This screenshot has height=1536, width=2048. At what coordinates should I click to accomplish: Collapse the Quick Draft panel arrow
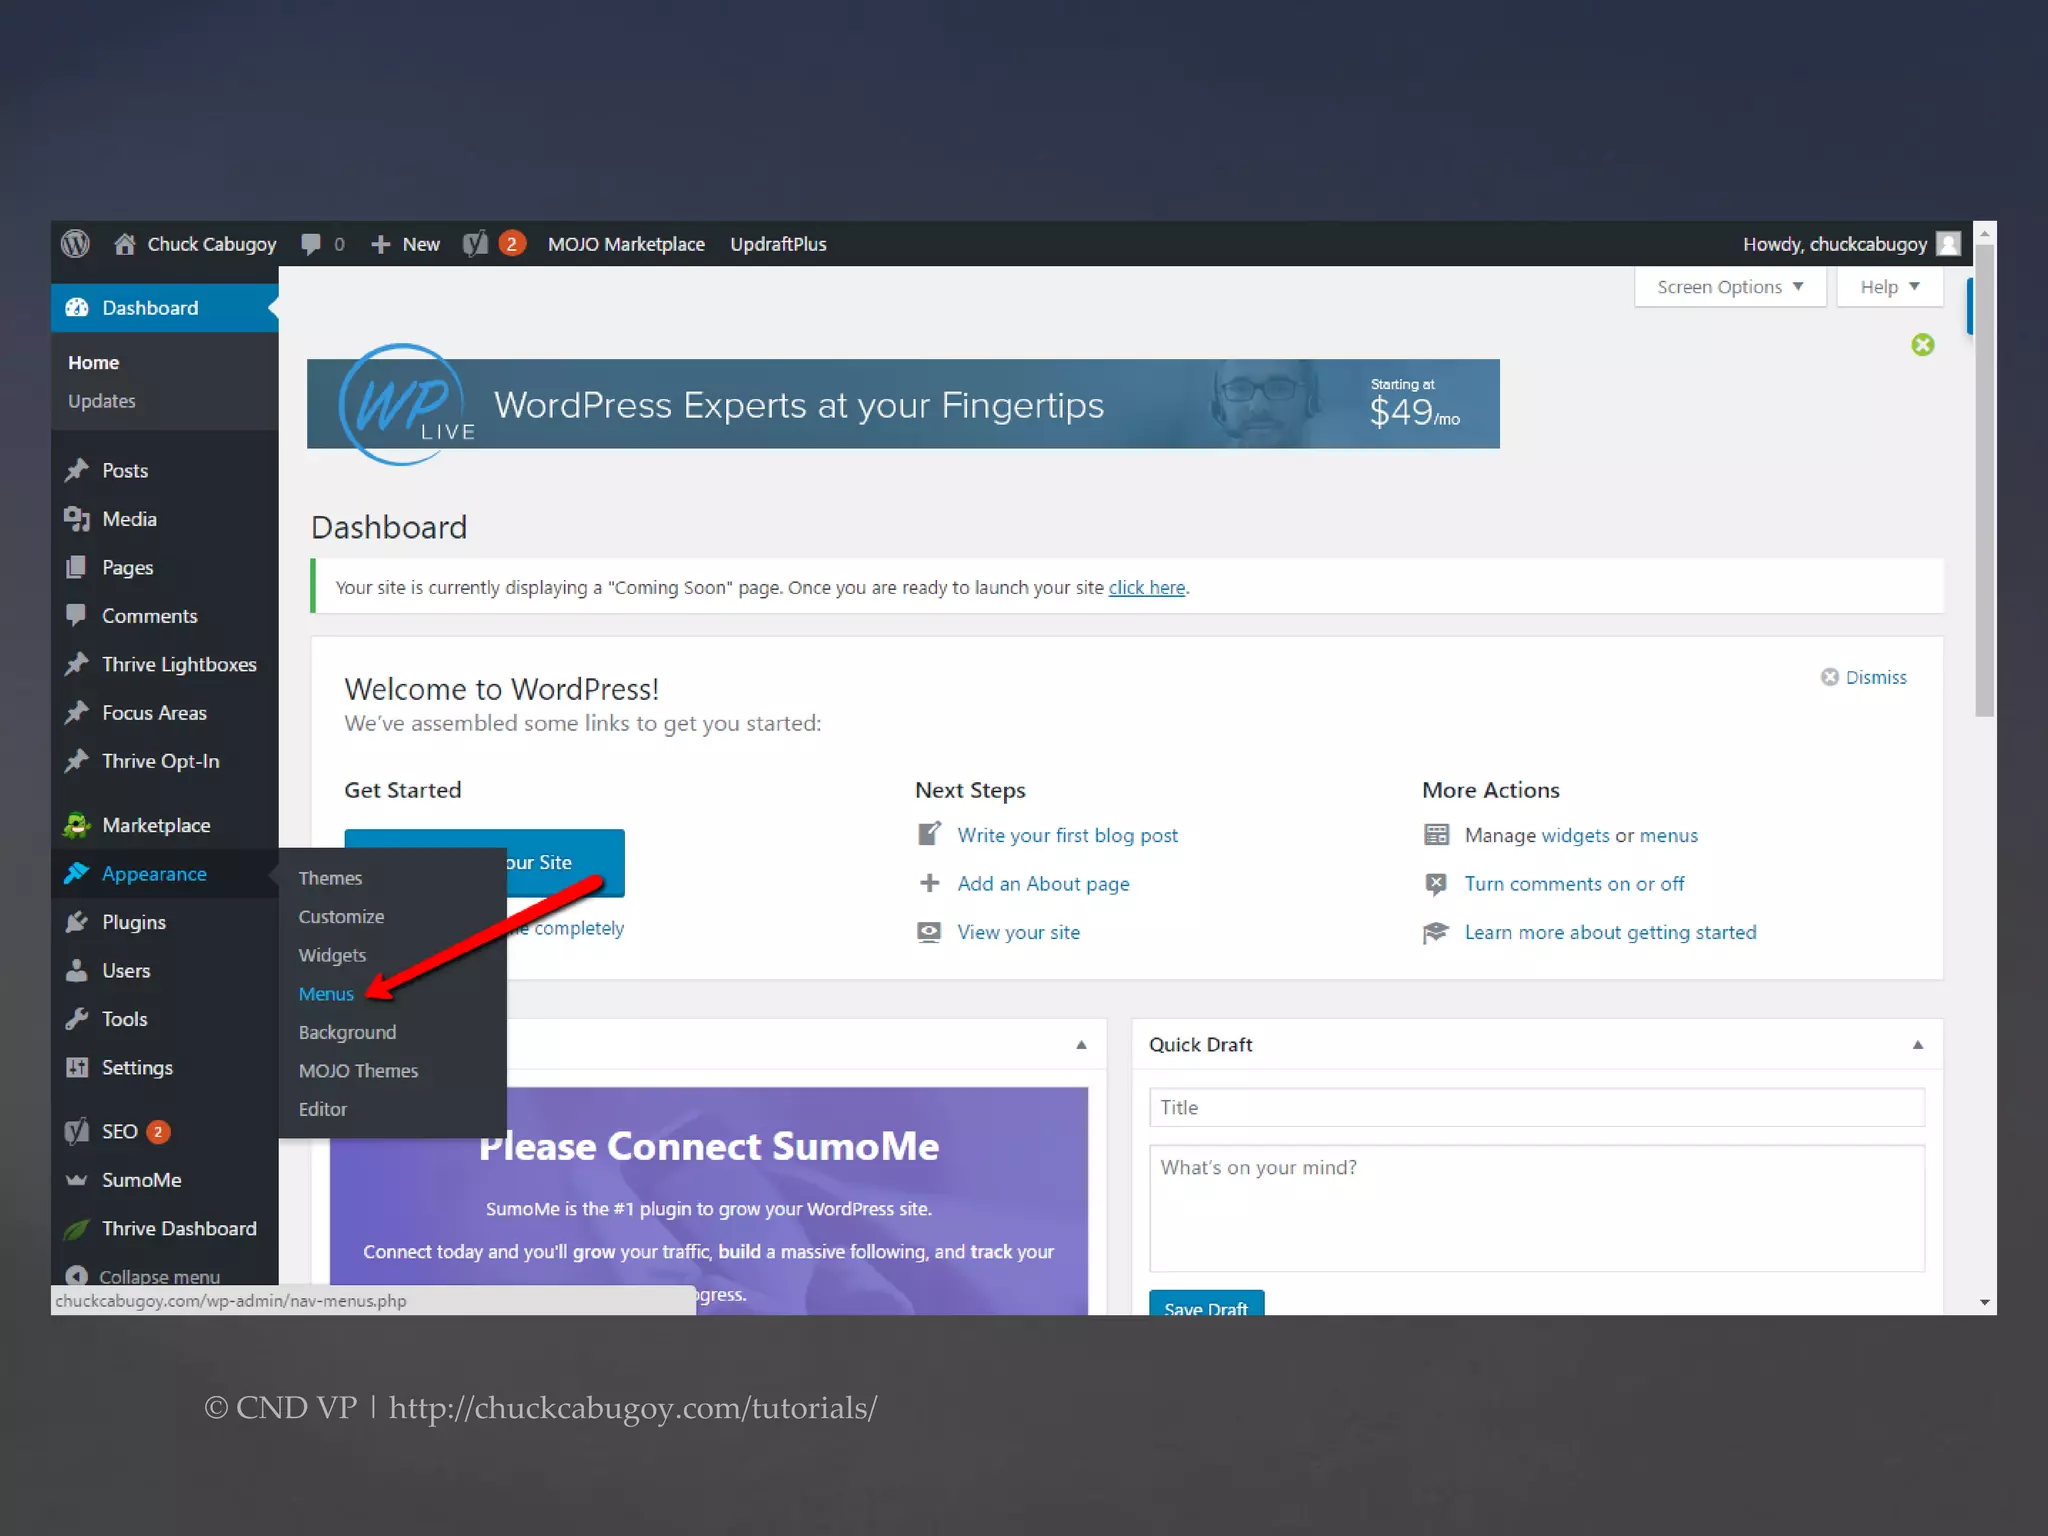1918,1045
